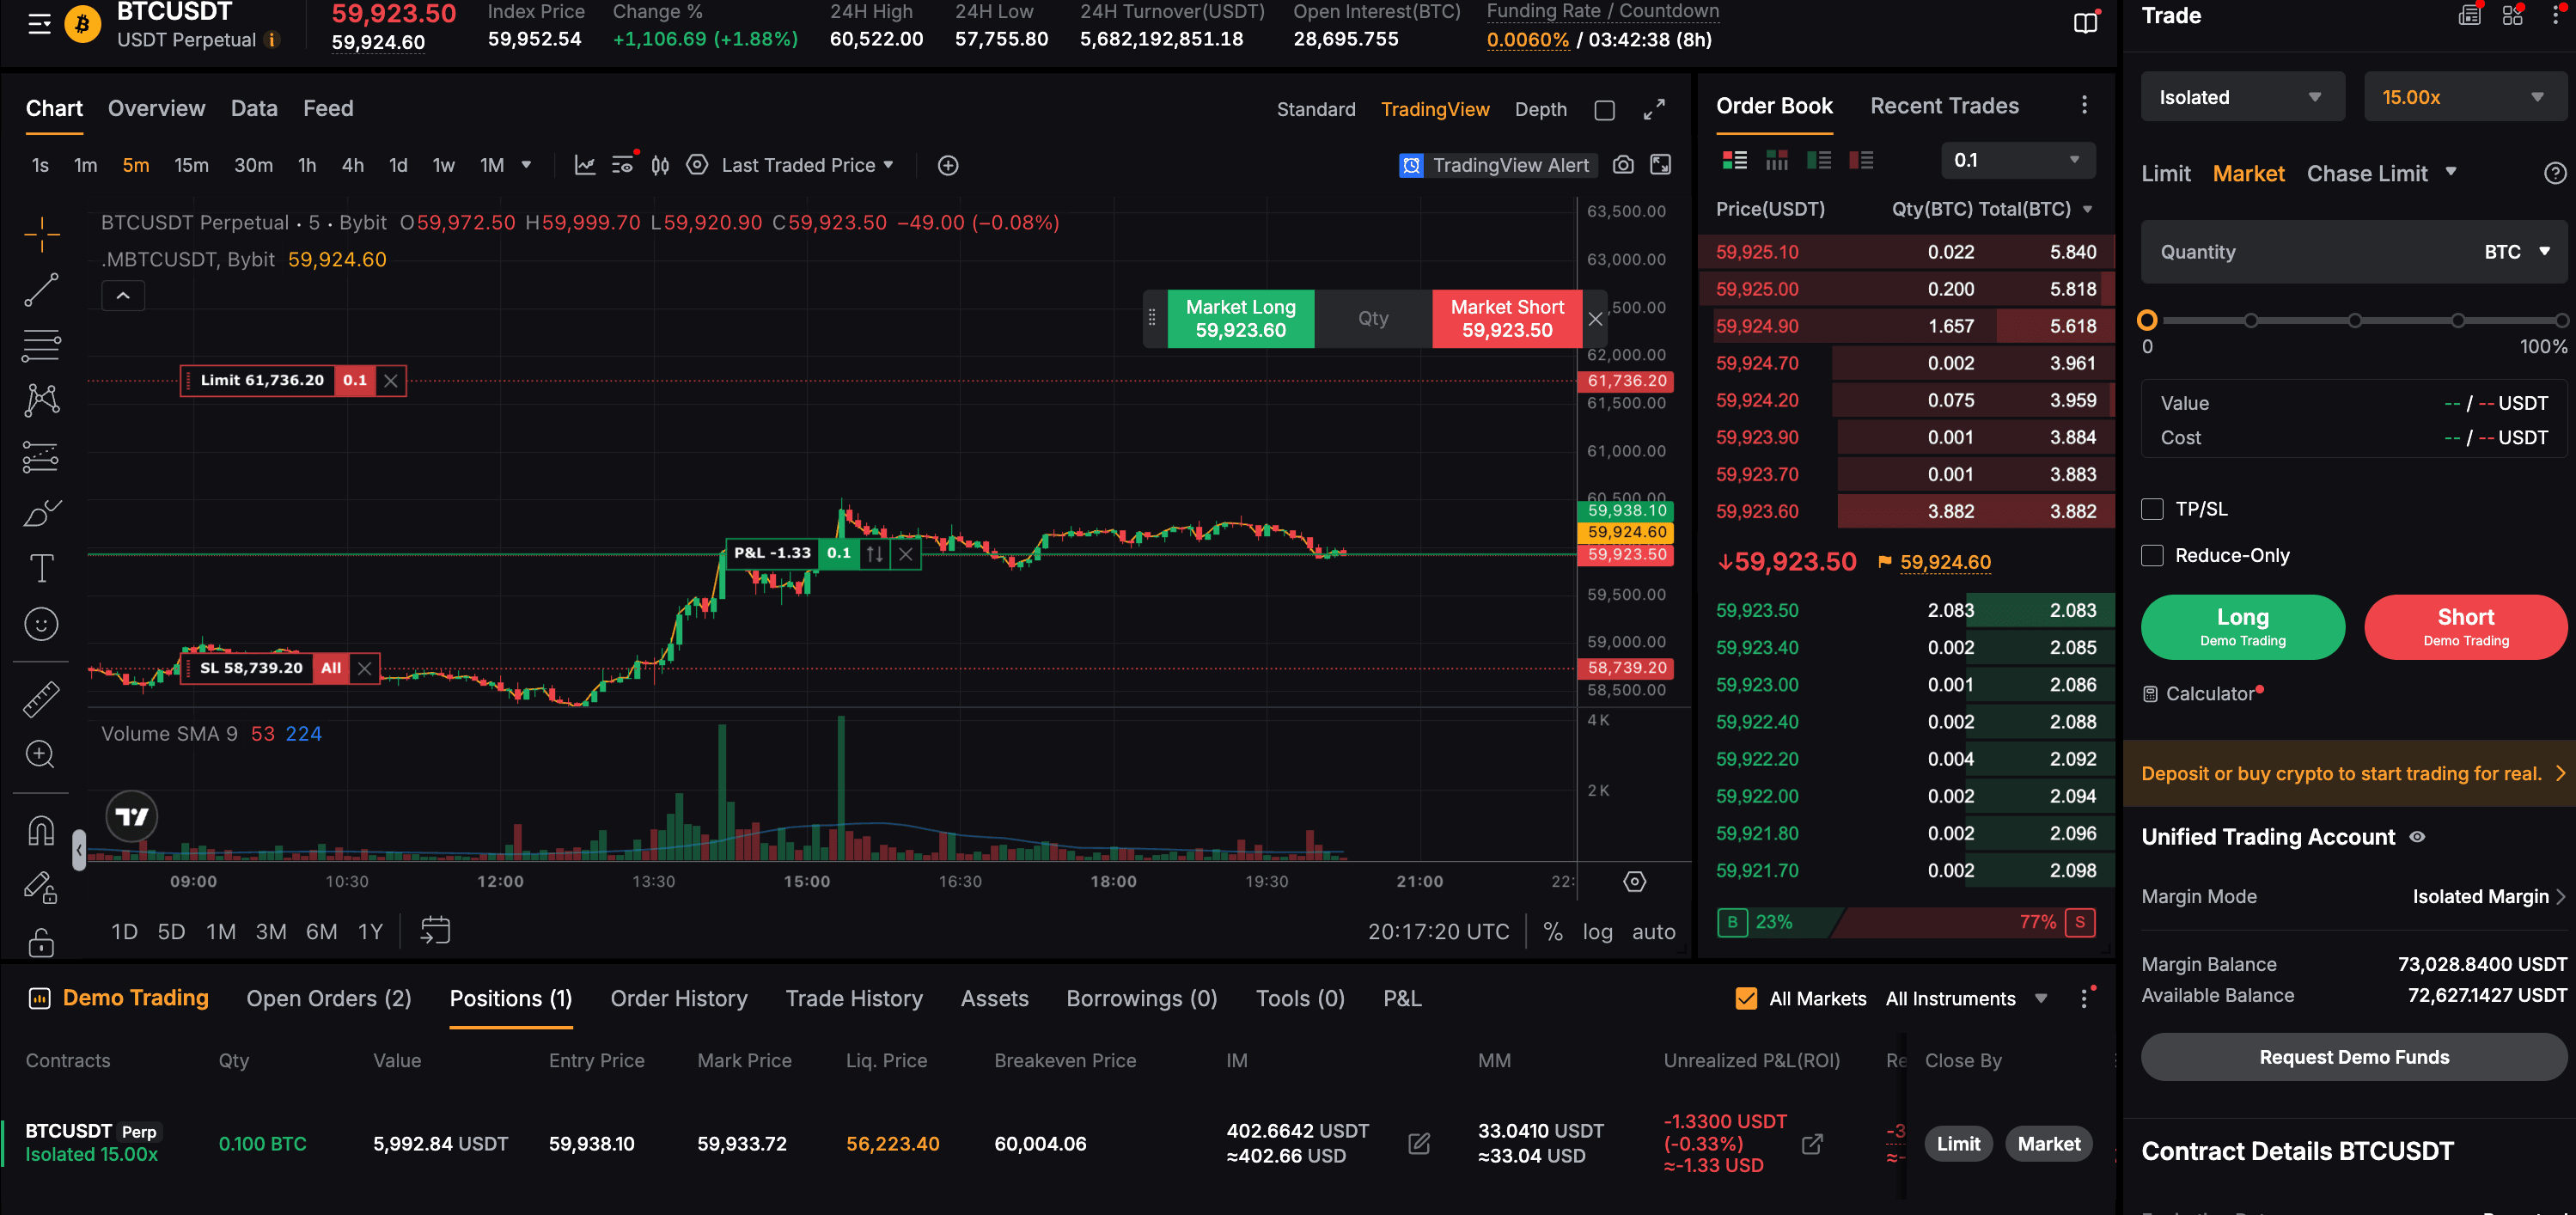2576x1215 pixels.
Task: Open the Isolated margin mode dropdown
Action: 2242,97
